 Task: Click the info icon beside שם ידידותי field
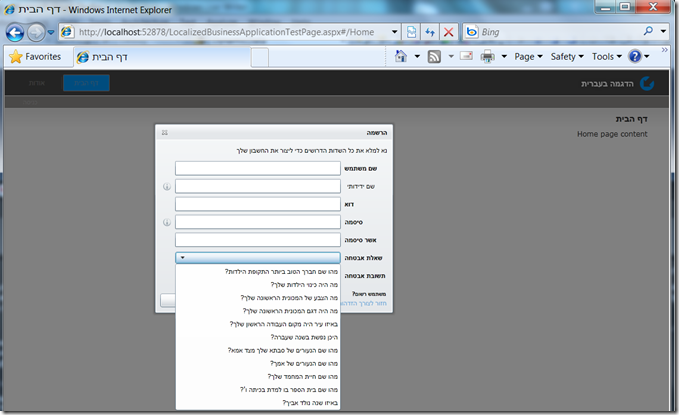pyautogui.click(x=167, y=186)
